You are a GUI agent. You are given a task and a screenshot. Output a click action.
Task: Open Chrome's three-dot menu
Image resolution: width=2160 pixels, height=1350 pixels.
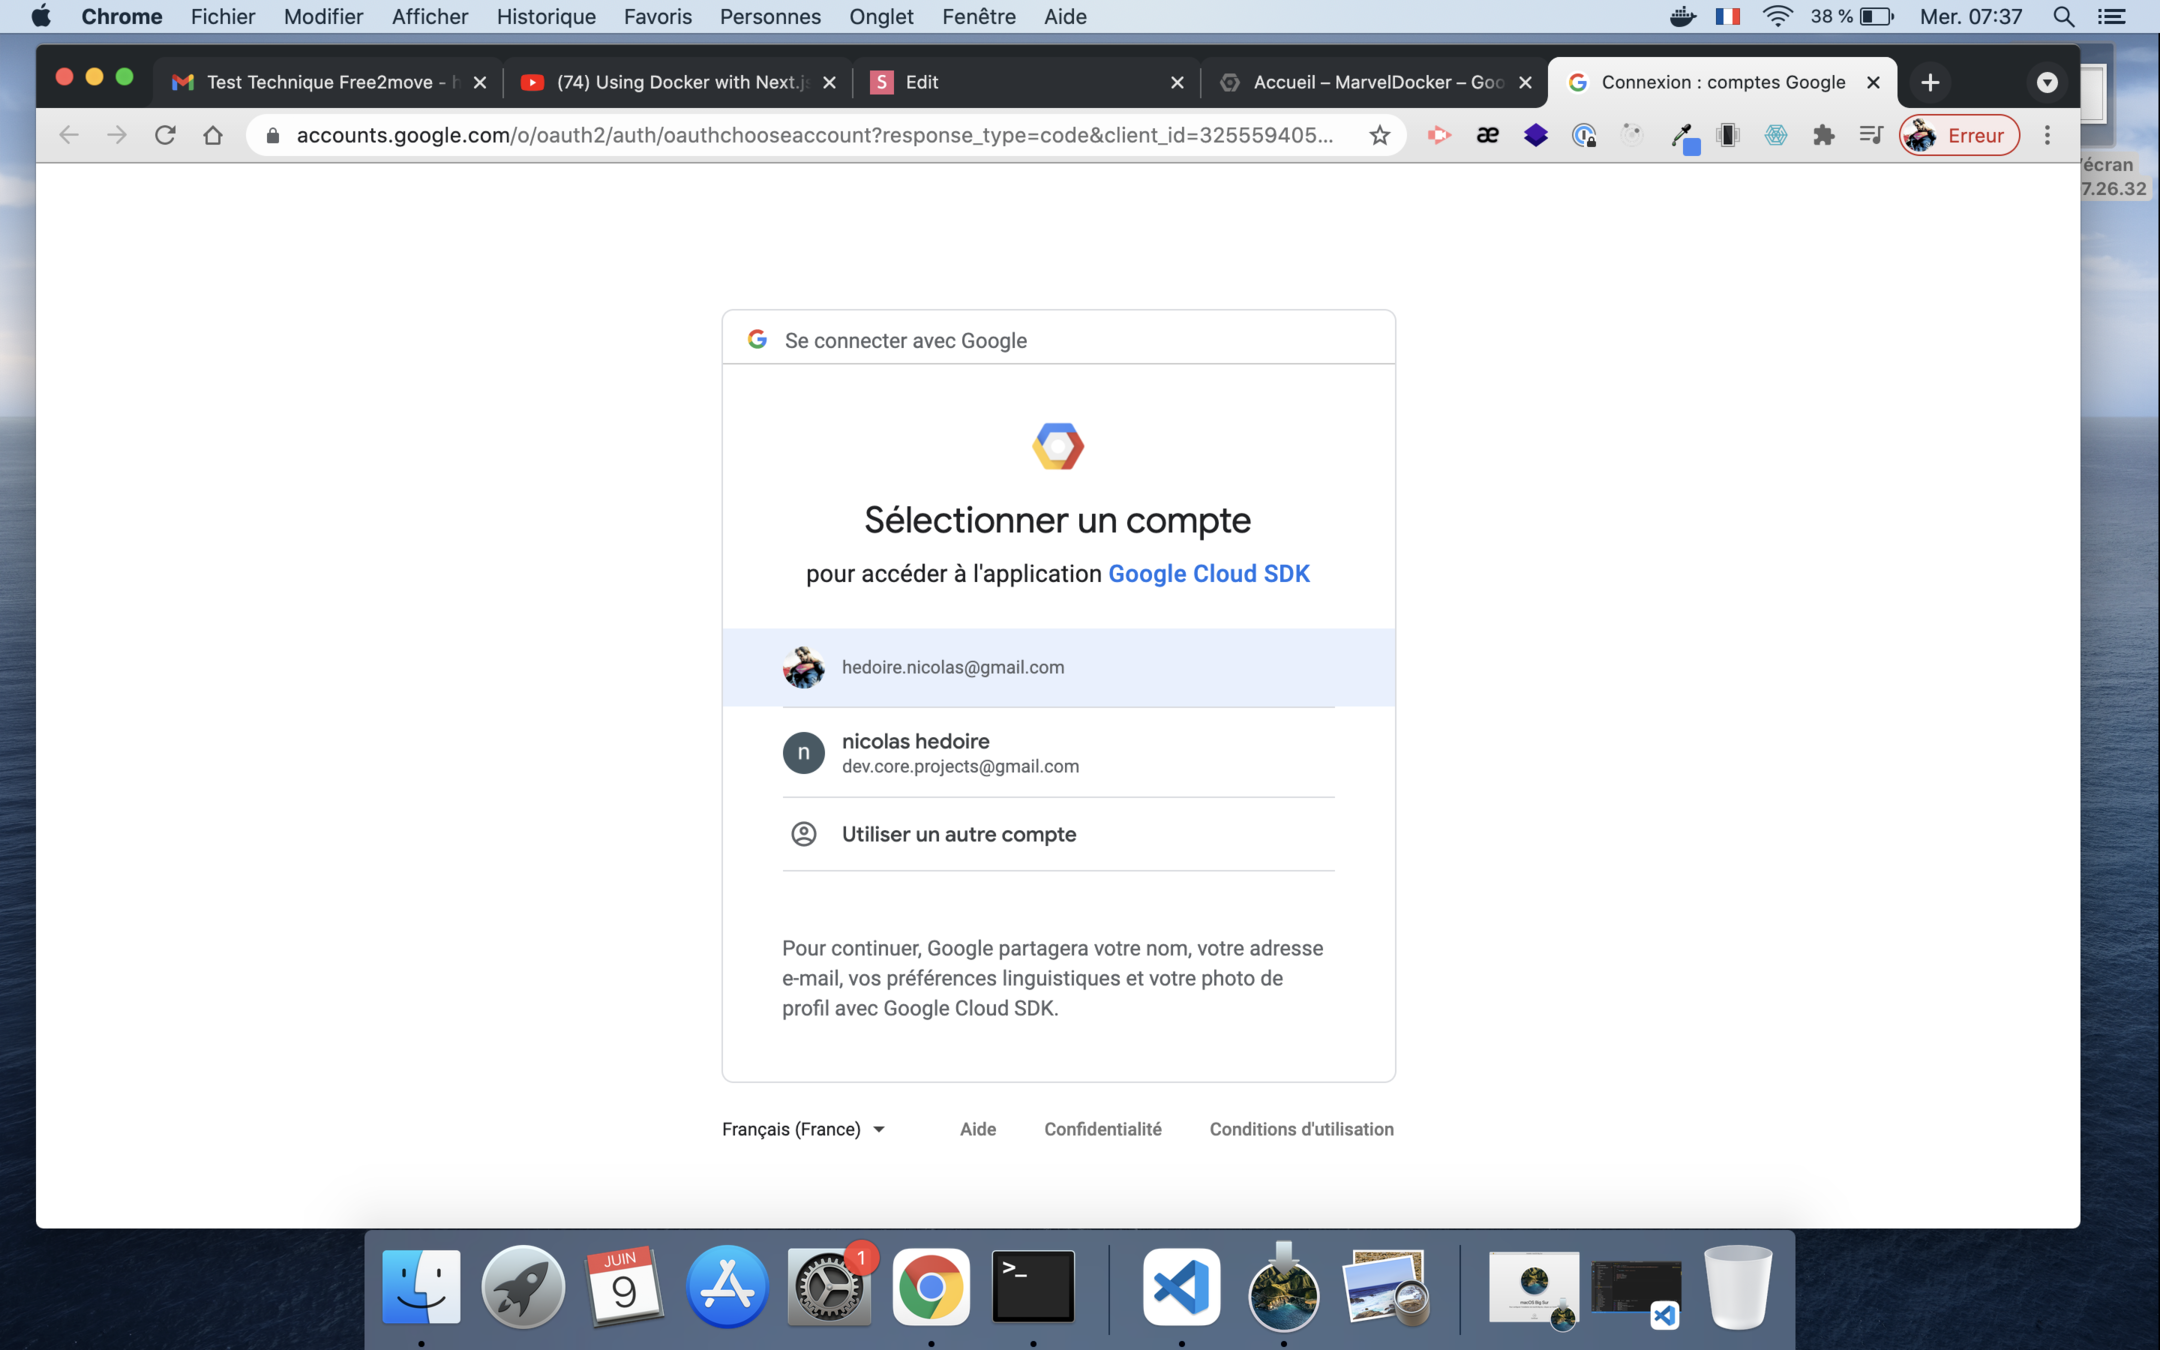[x=2047, y=135]
